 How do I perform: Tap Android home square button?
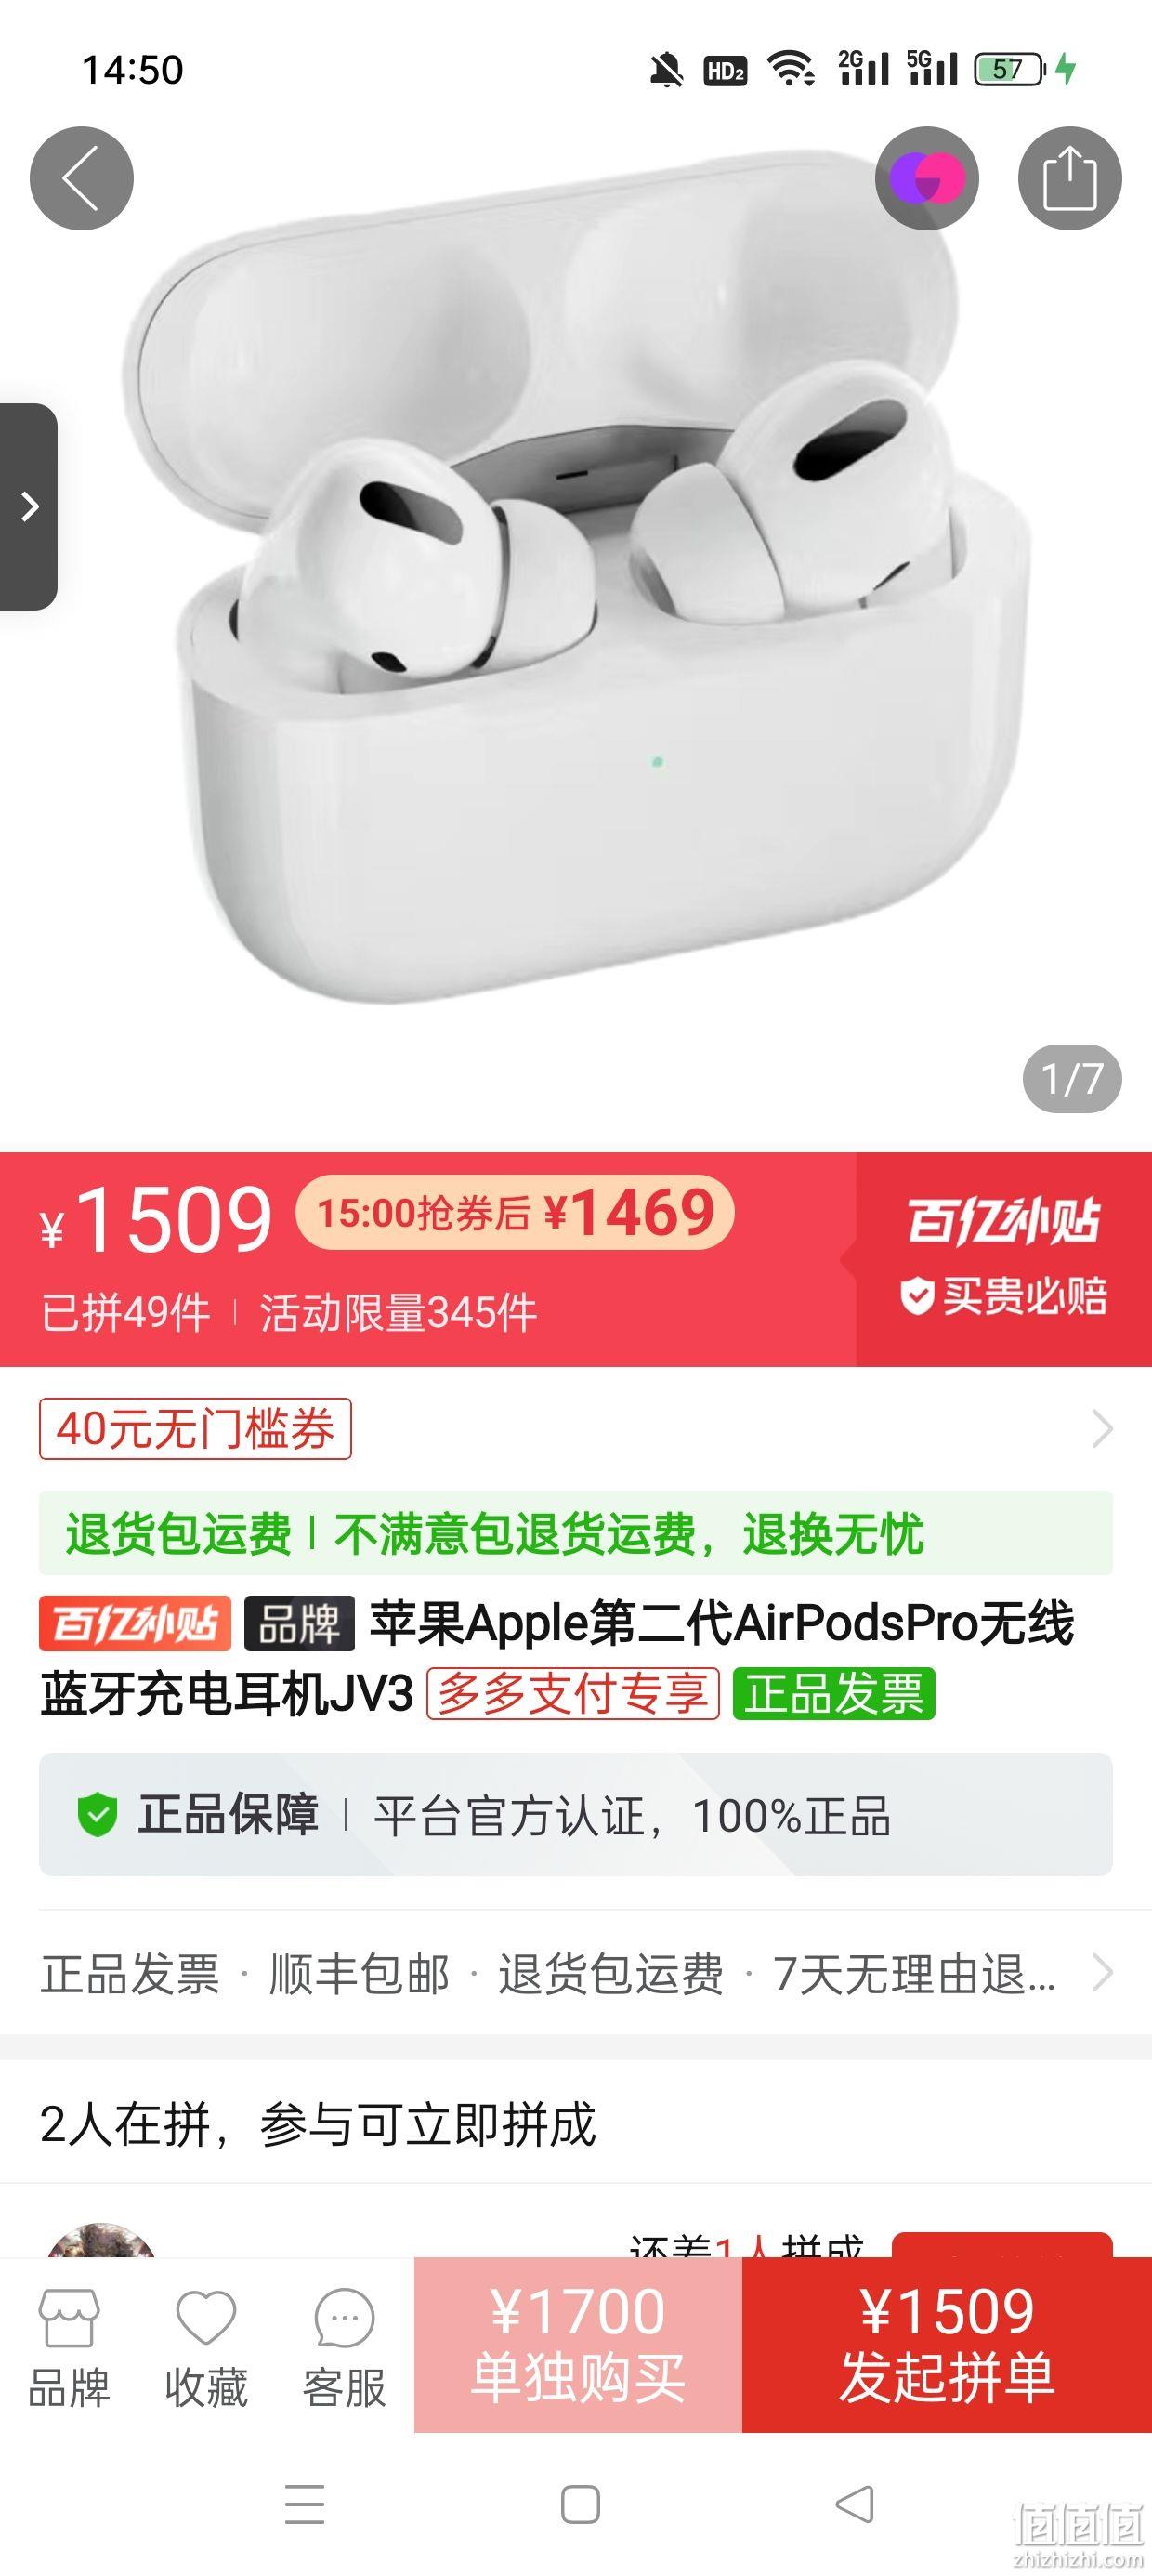(580, 2505)
